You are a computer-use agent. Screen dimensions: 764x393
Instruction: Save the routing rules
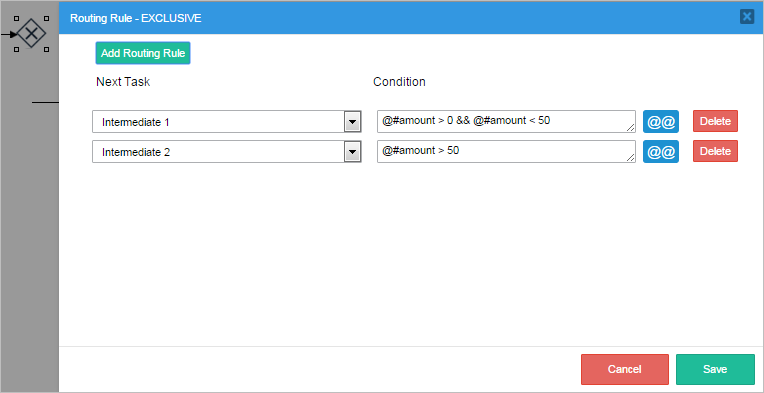pyautogui.click(x=715, y=369)
